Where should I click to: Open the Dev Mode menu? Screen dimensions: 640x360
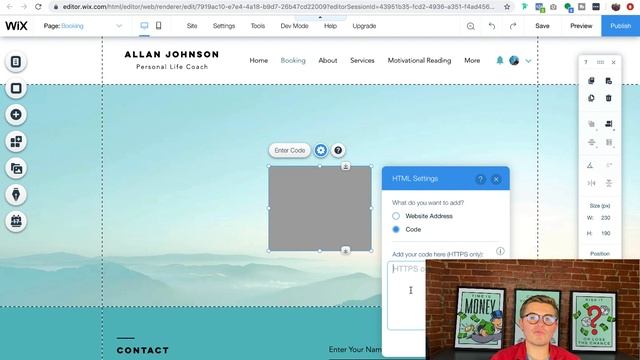[x=294, y=26]
